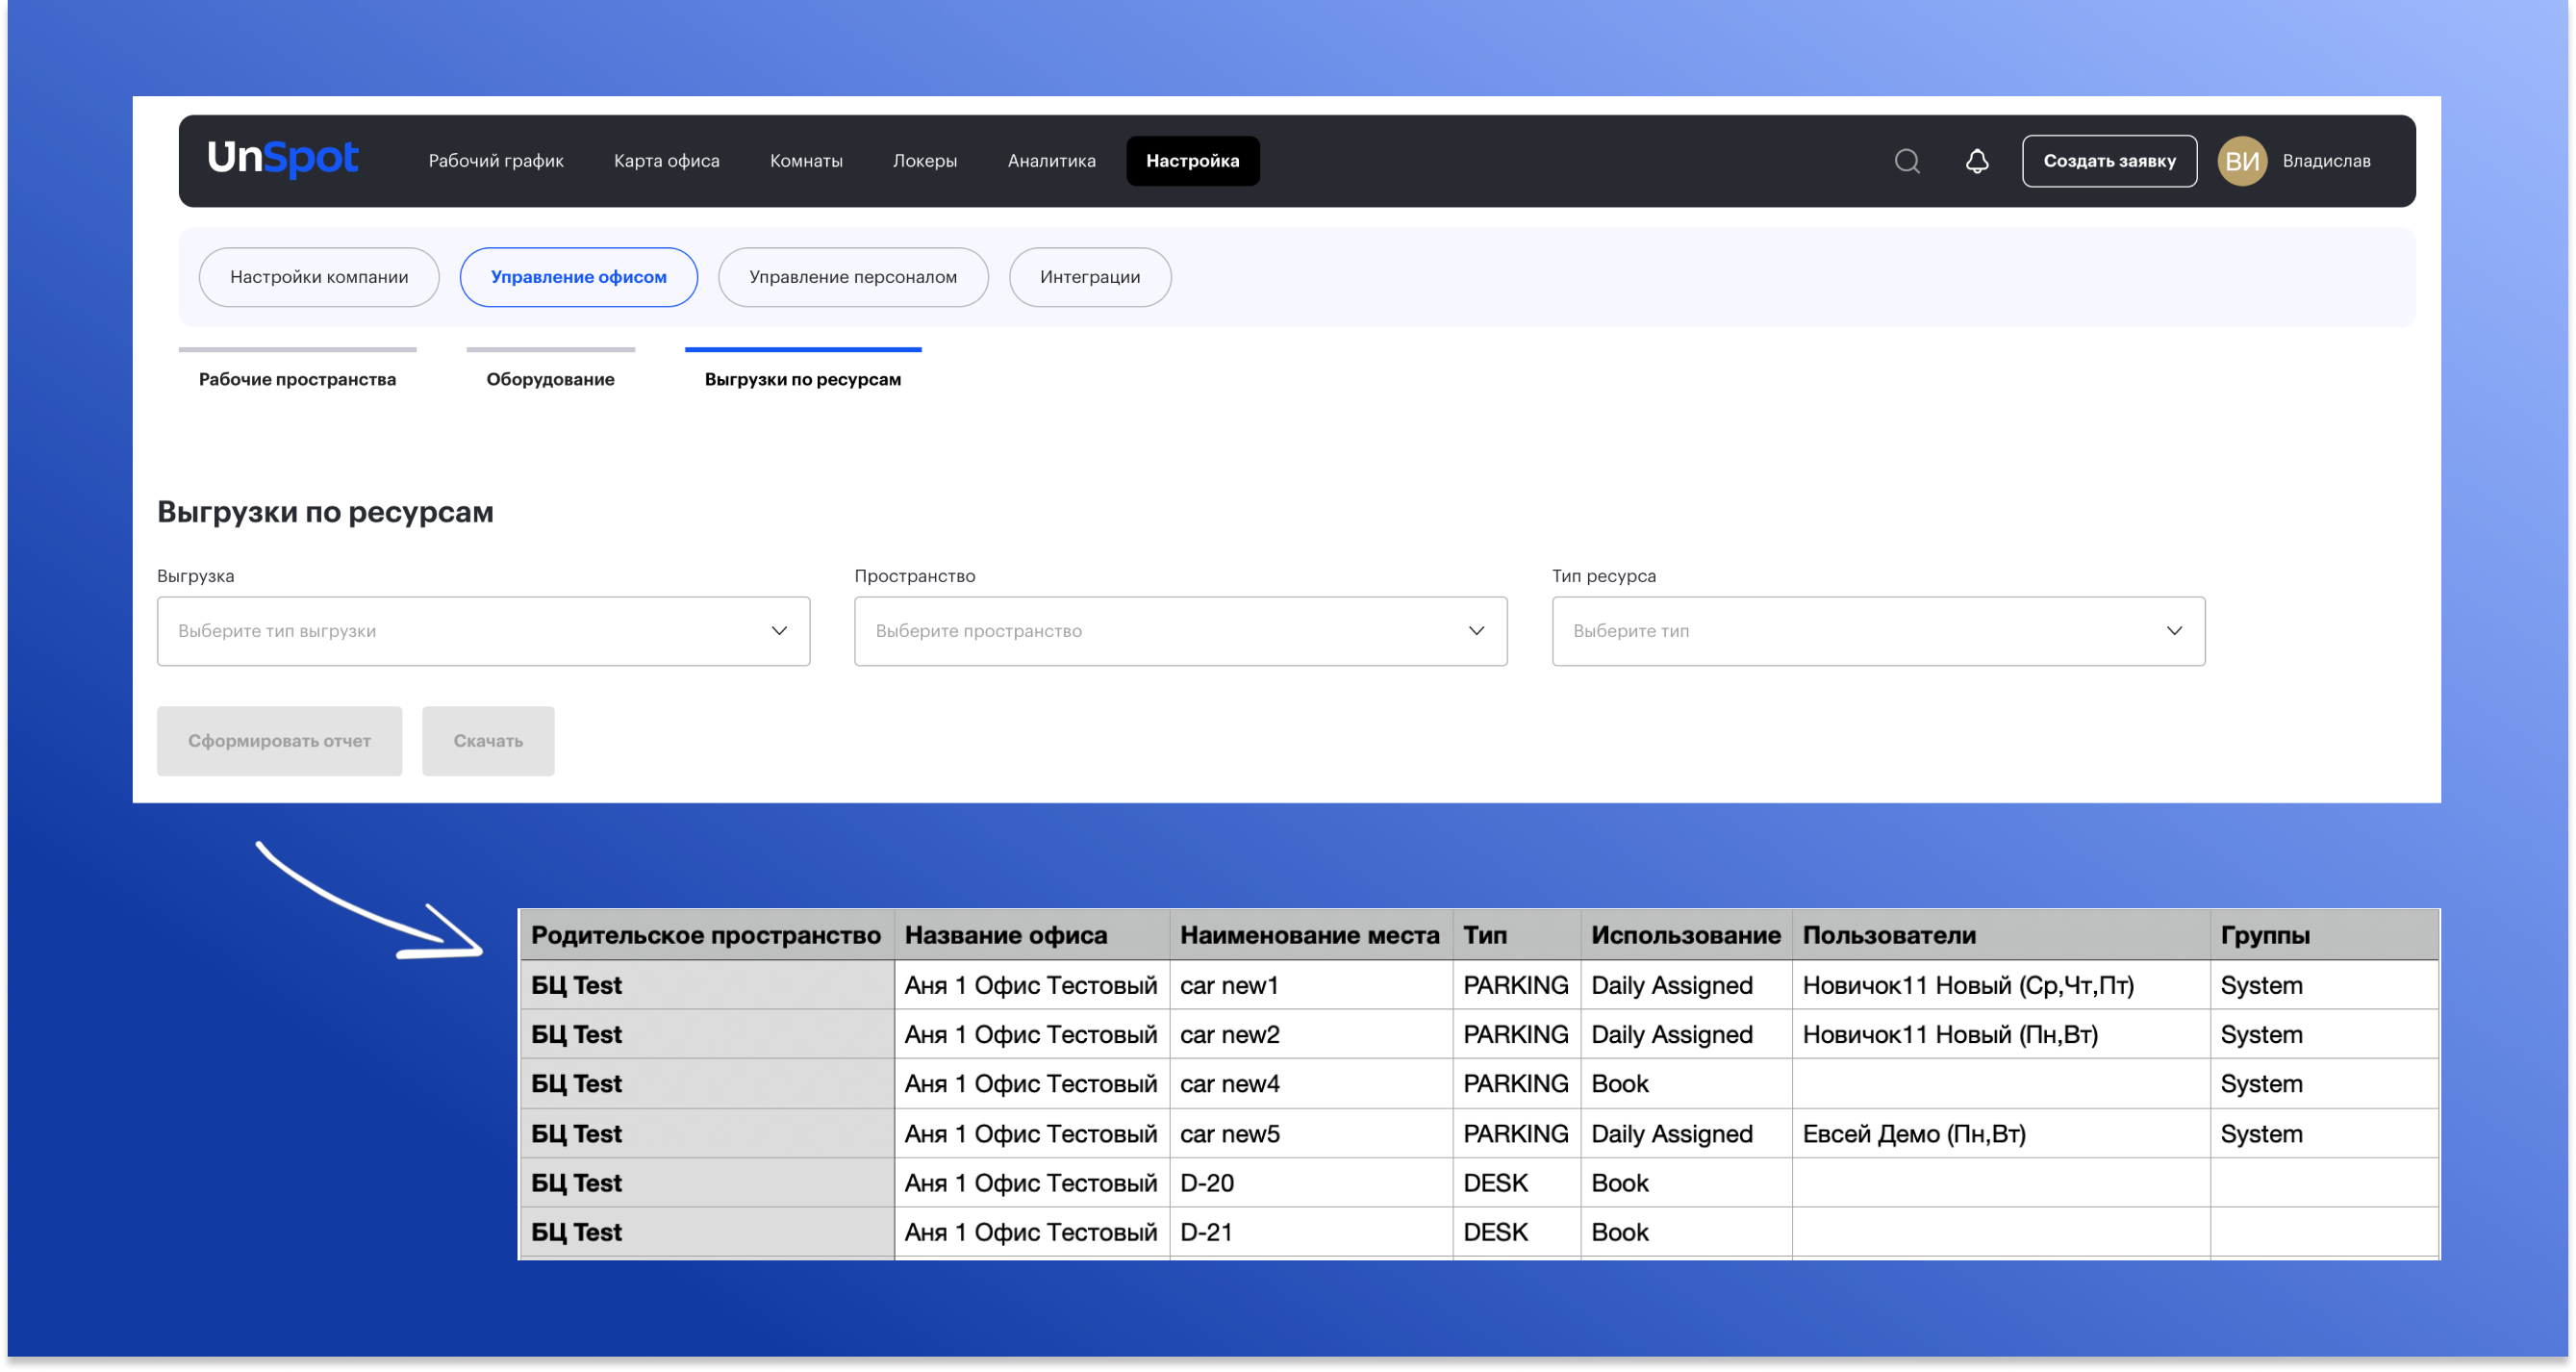Viewport: 2576px width, 1372px height.
Task: Open Настройки компании section
Action: click(319, 277)
